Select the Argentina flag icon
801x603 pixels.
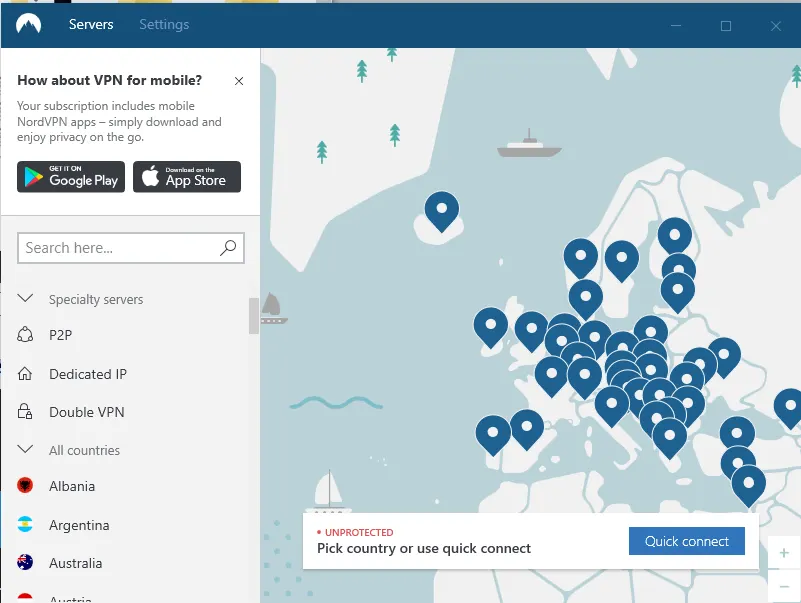26,525
